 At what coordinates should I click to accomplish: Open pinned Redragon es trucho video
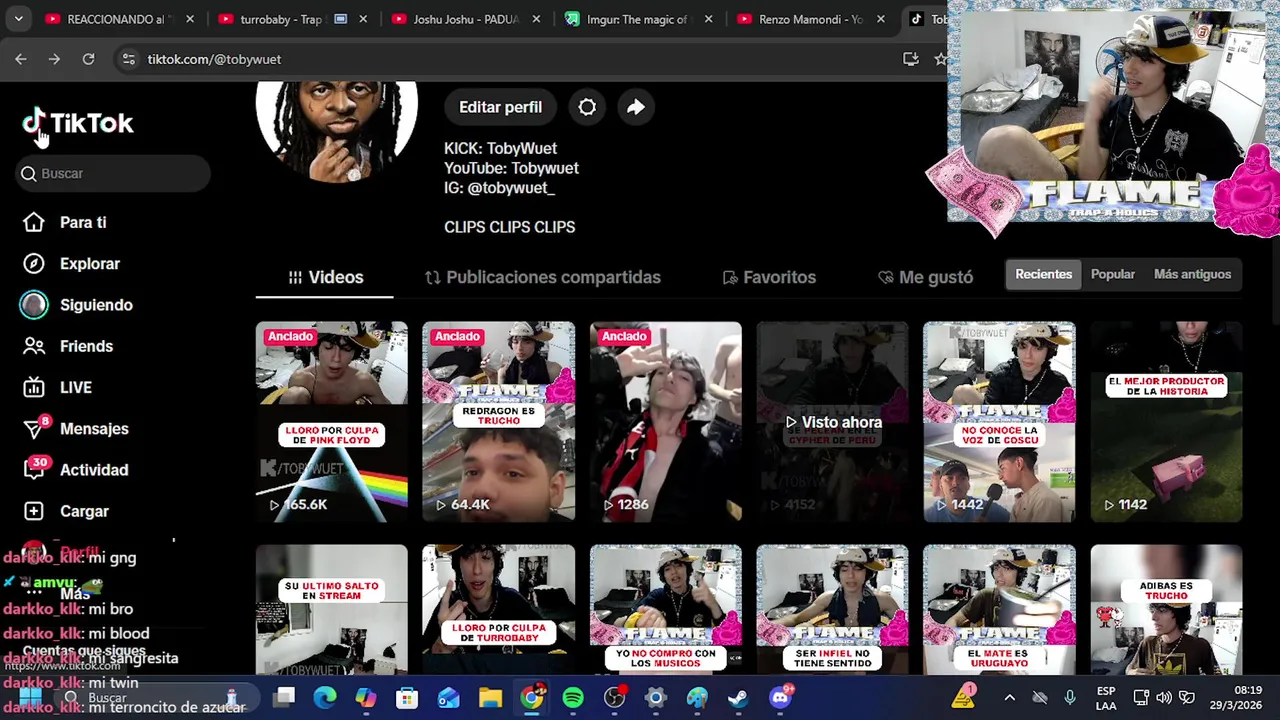499,422
